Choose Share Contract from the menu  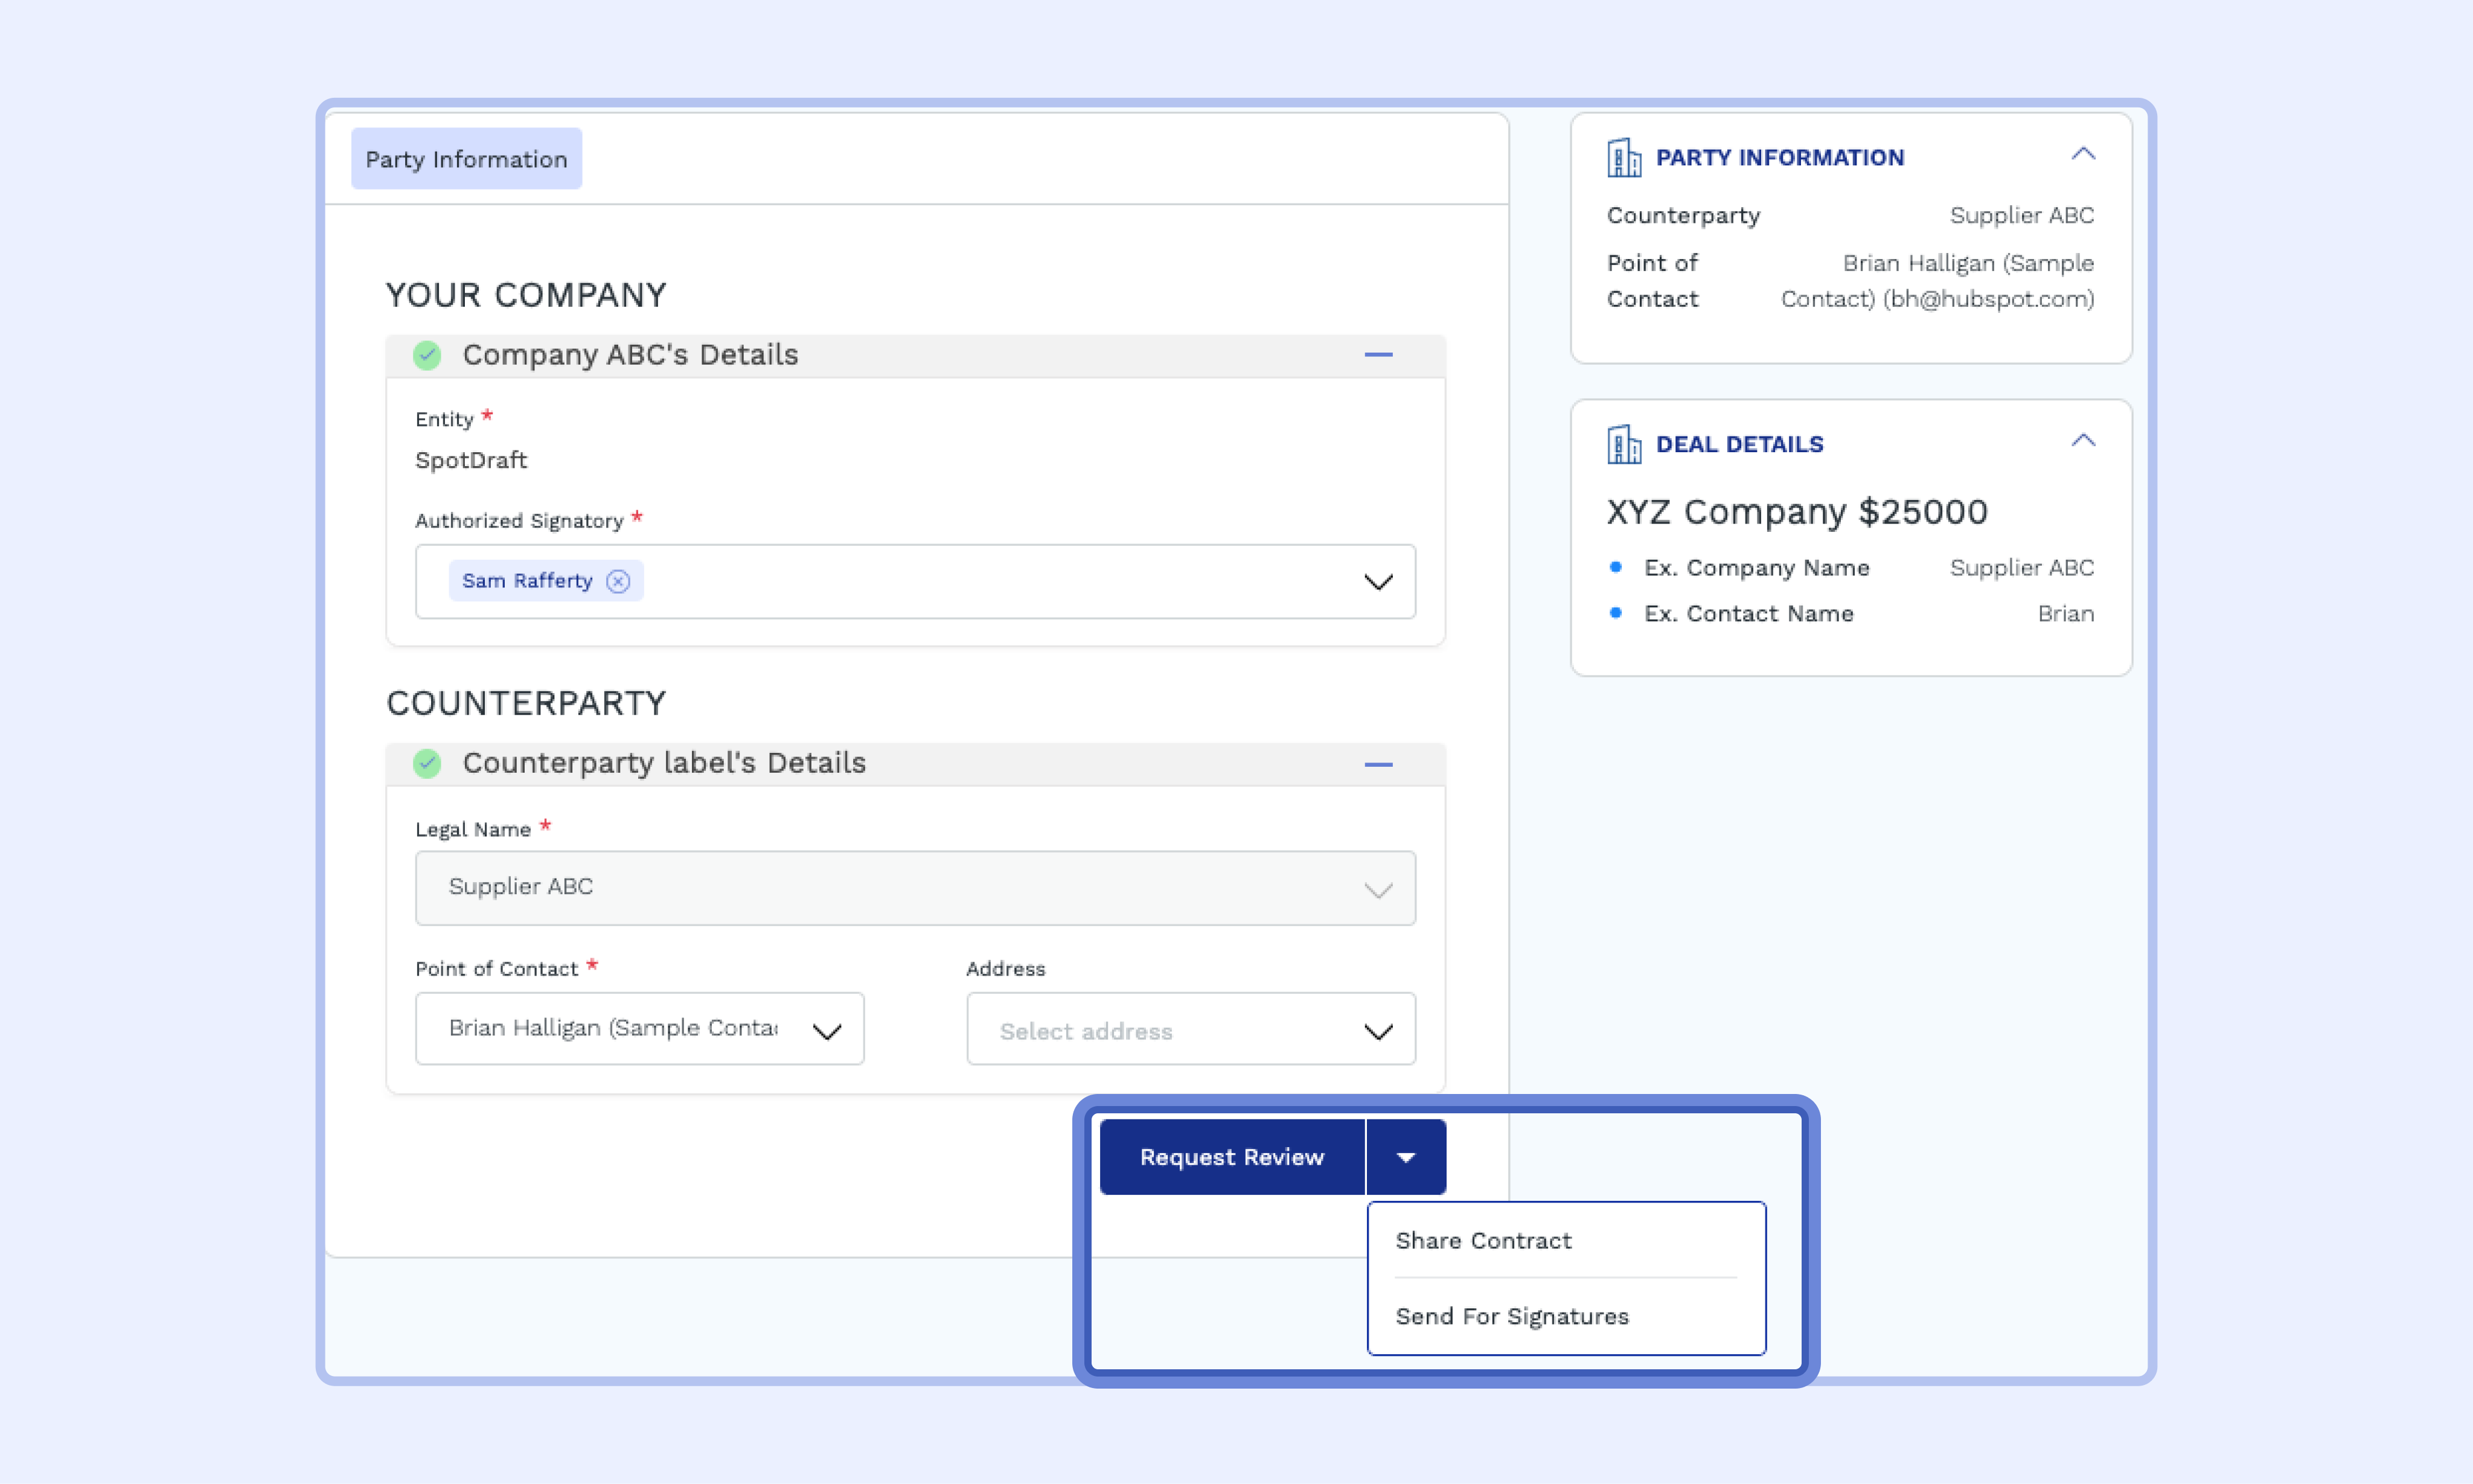click(x=1483, y=1240)
